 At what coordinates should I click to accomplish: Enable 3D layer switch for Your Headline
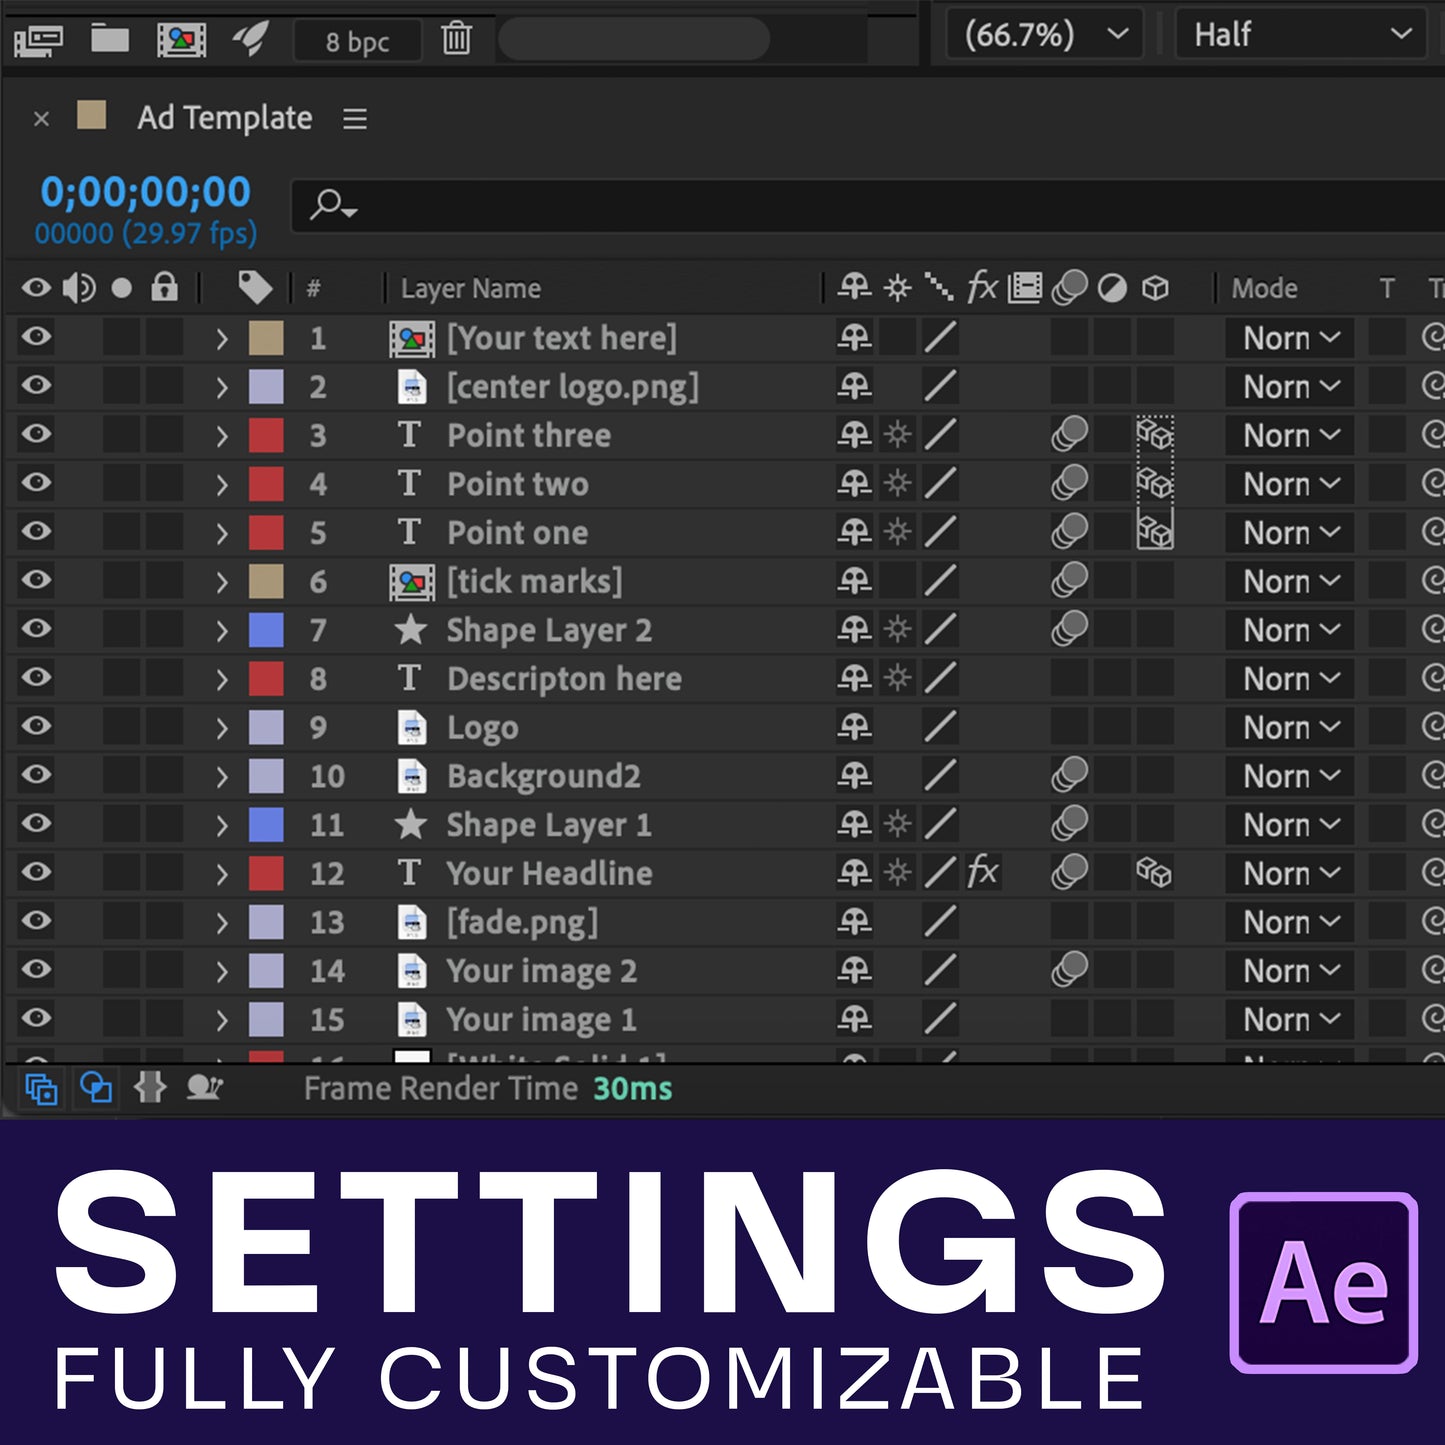pos(1154,873)
